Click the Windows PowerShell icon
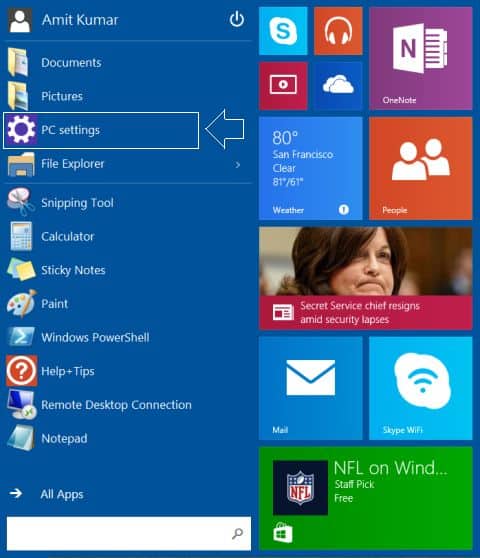The height and width of the screenshot is (558, 480). pyautogui.click(x=21, y=337)
